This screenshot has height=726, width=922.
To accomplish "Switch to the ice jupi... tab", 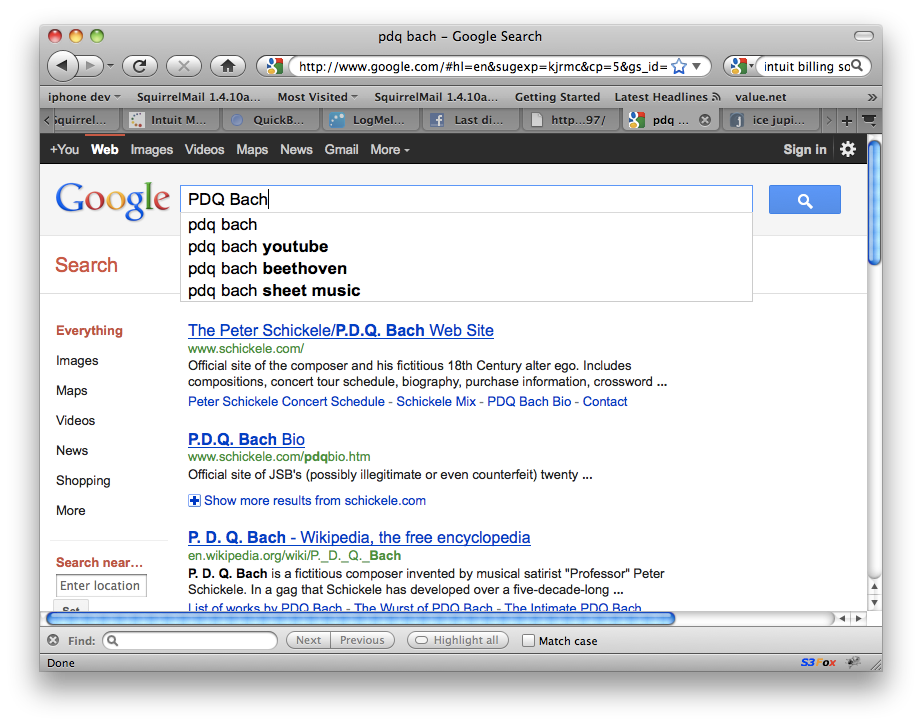I will [x=771, y=120].
